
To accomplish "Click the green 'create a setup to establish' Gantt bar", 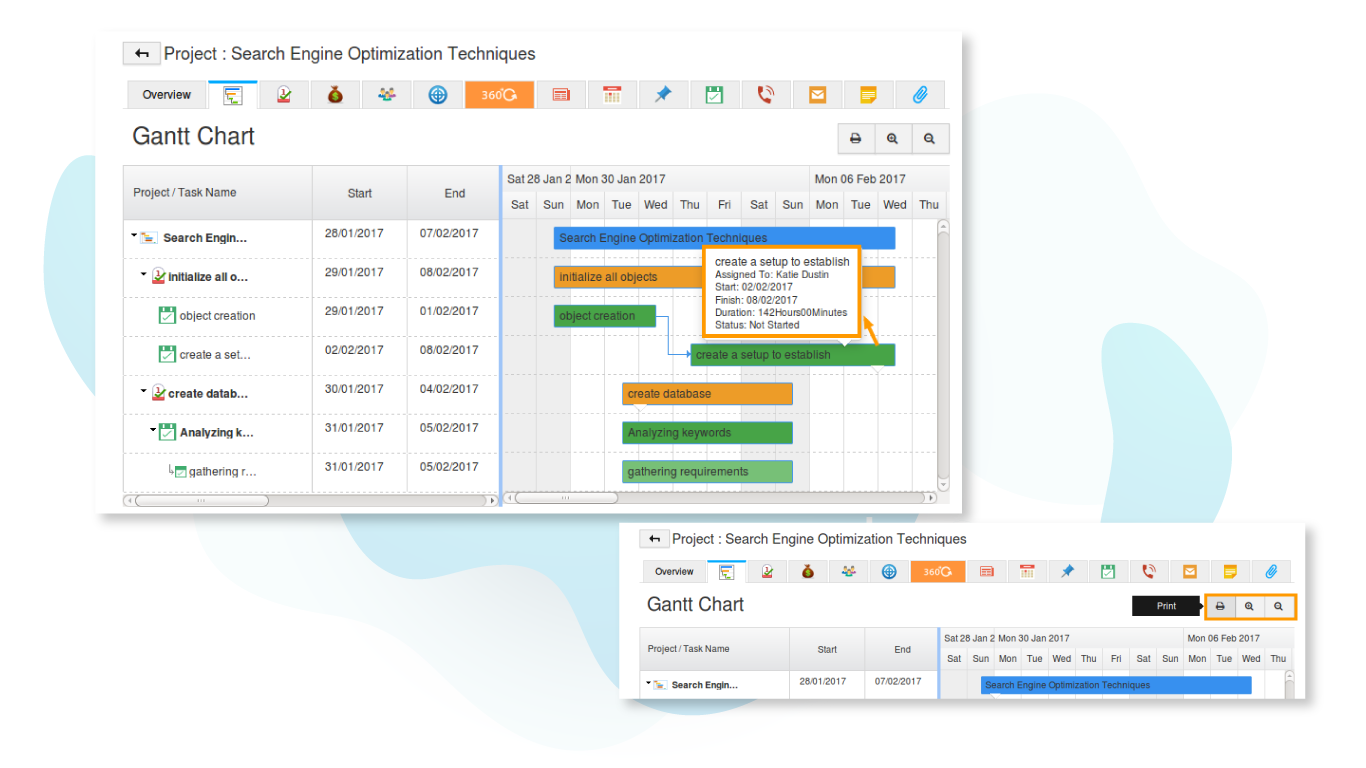I will [x=792, y=355].
